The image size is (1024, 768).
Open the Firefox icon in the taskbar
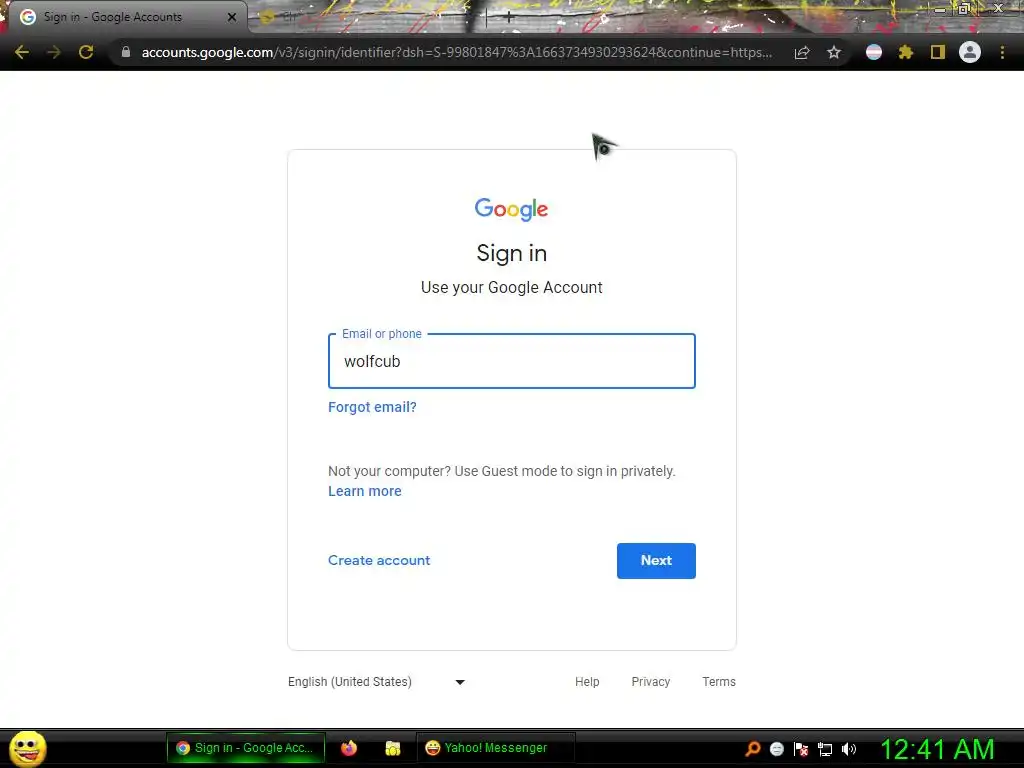point(349,748)
